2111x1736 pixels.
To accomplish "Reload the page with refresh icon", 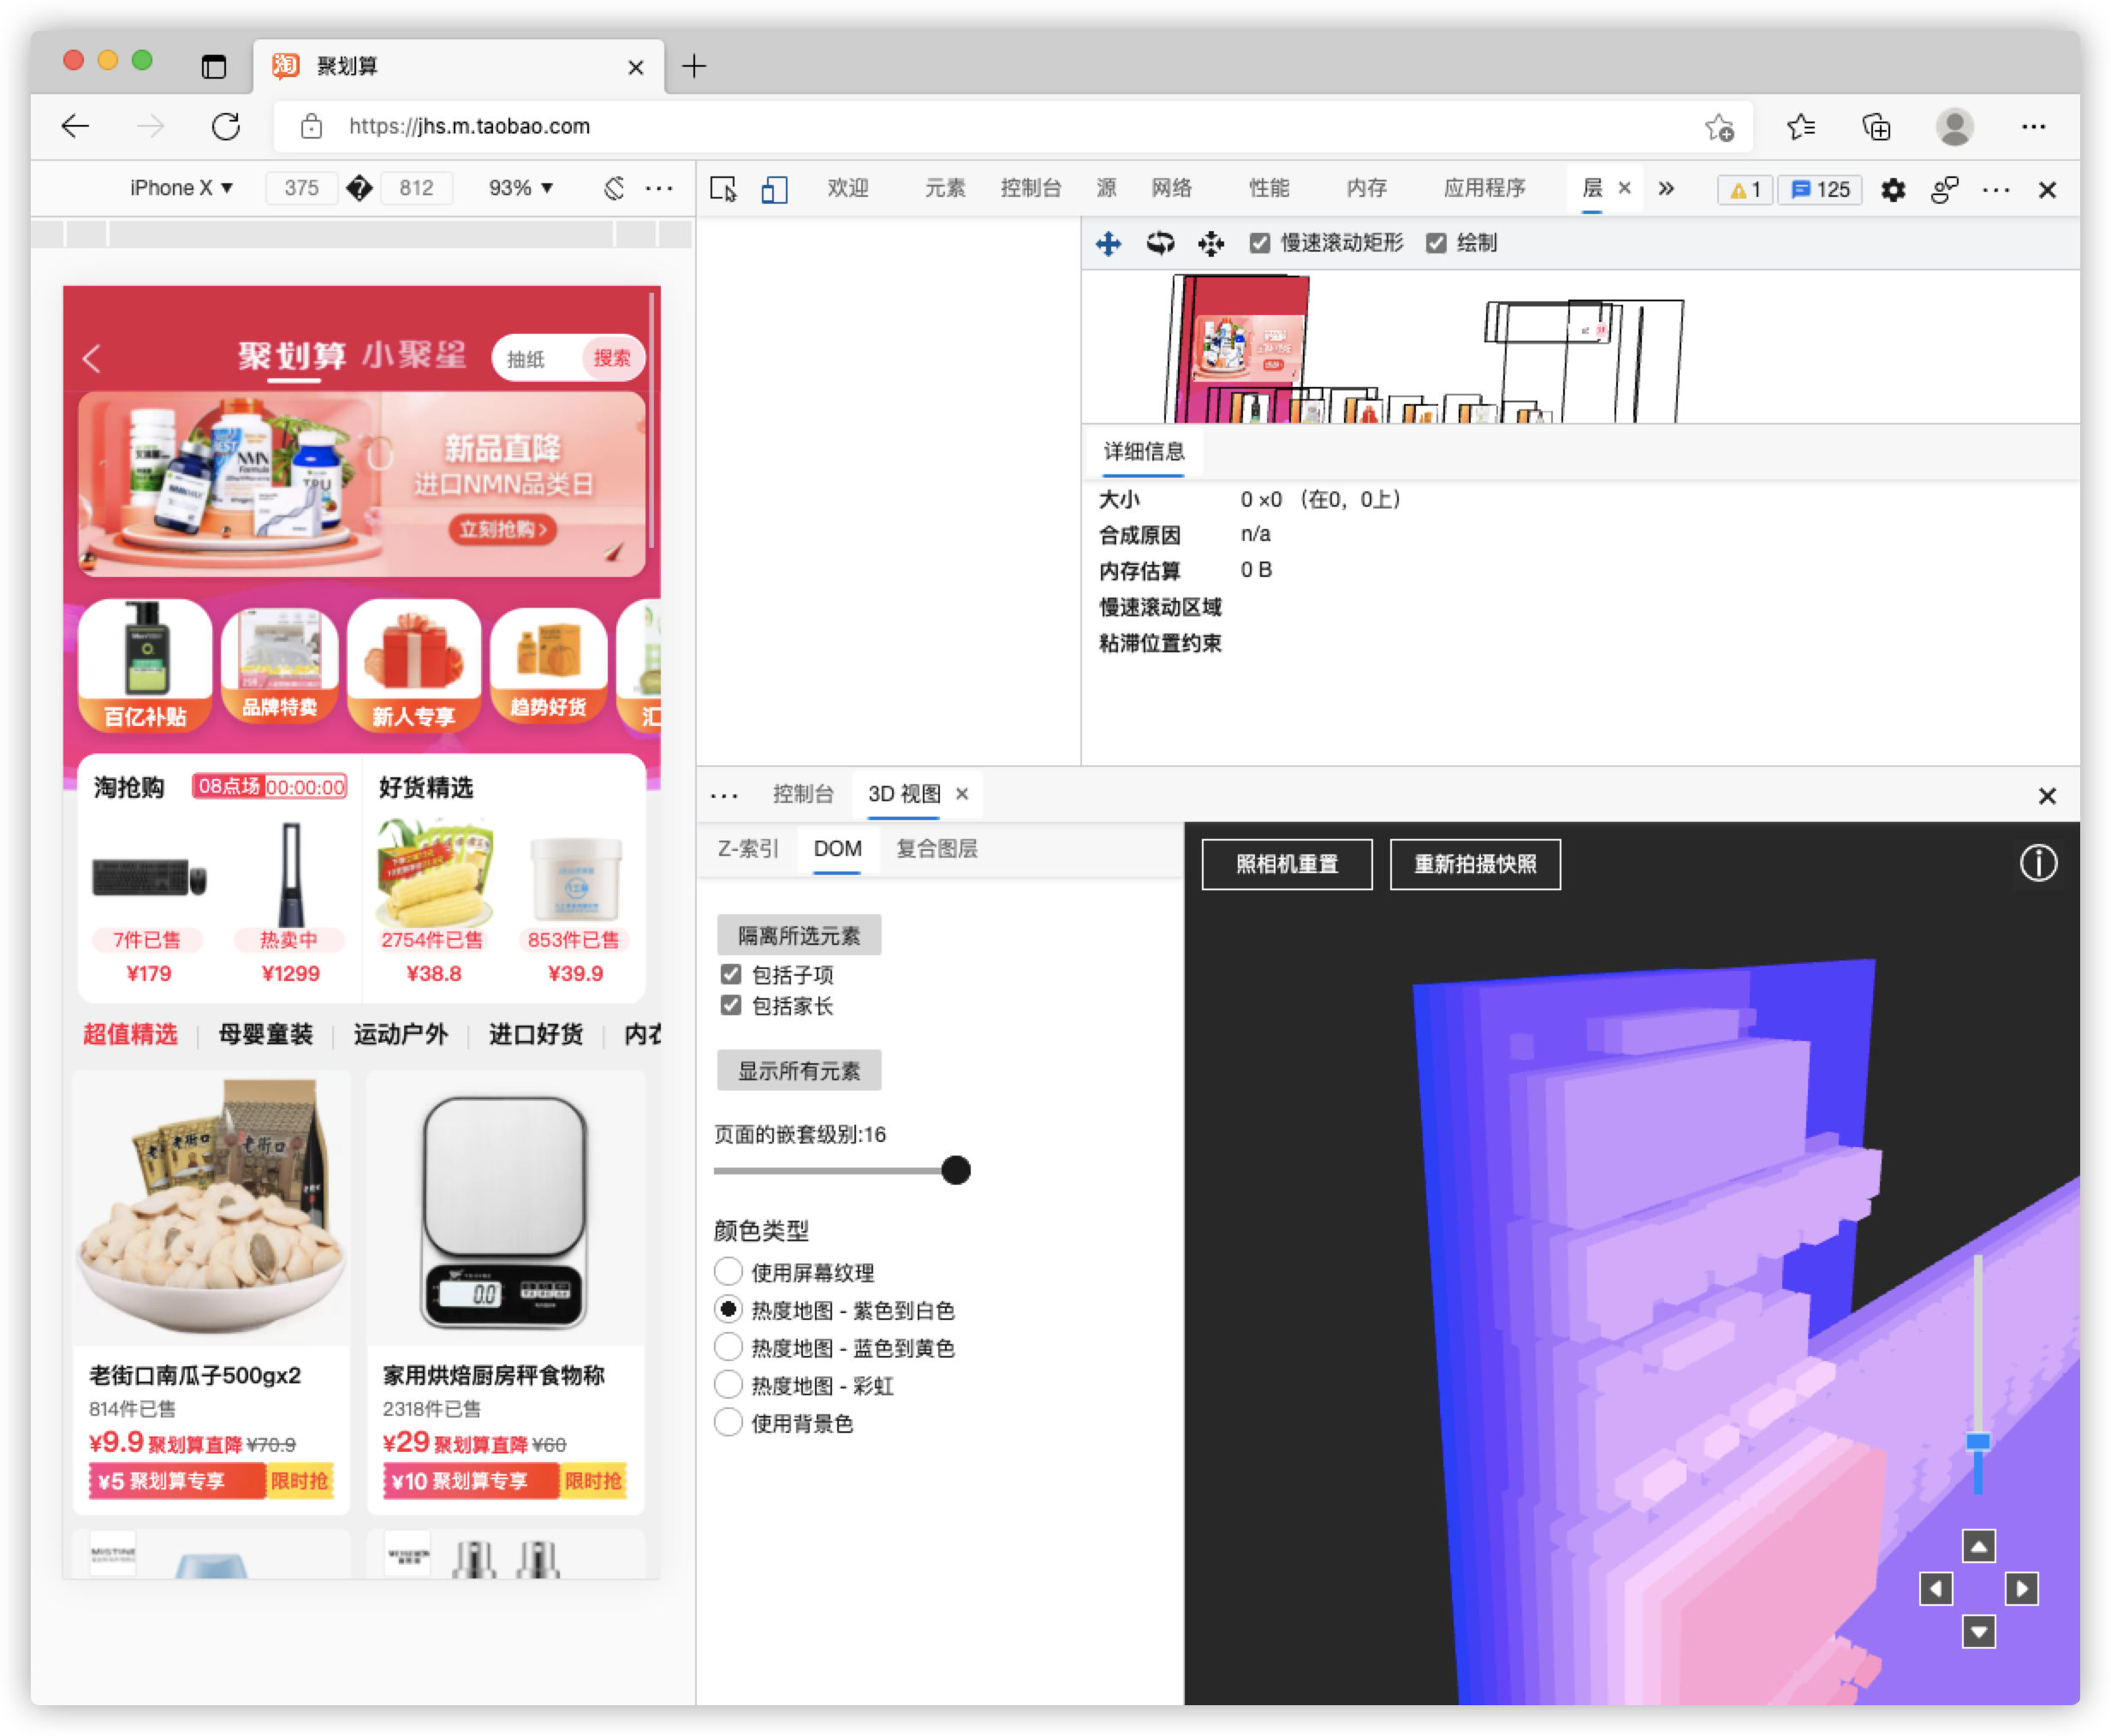I will pyautogui.click(x=226, y=126).
